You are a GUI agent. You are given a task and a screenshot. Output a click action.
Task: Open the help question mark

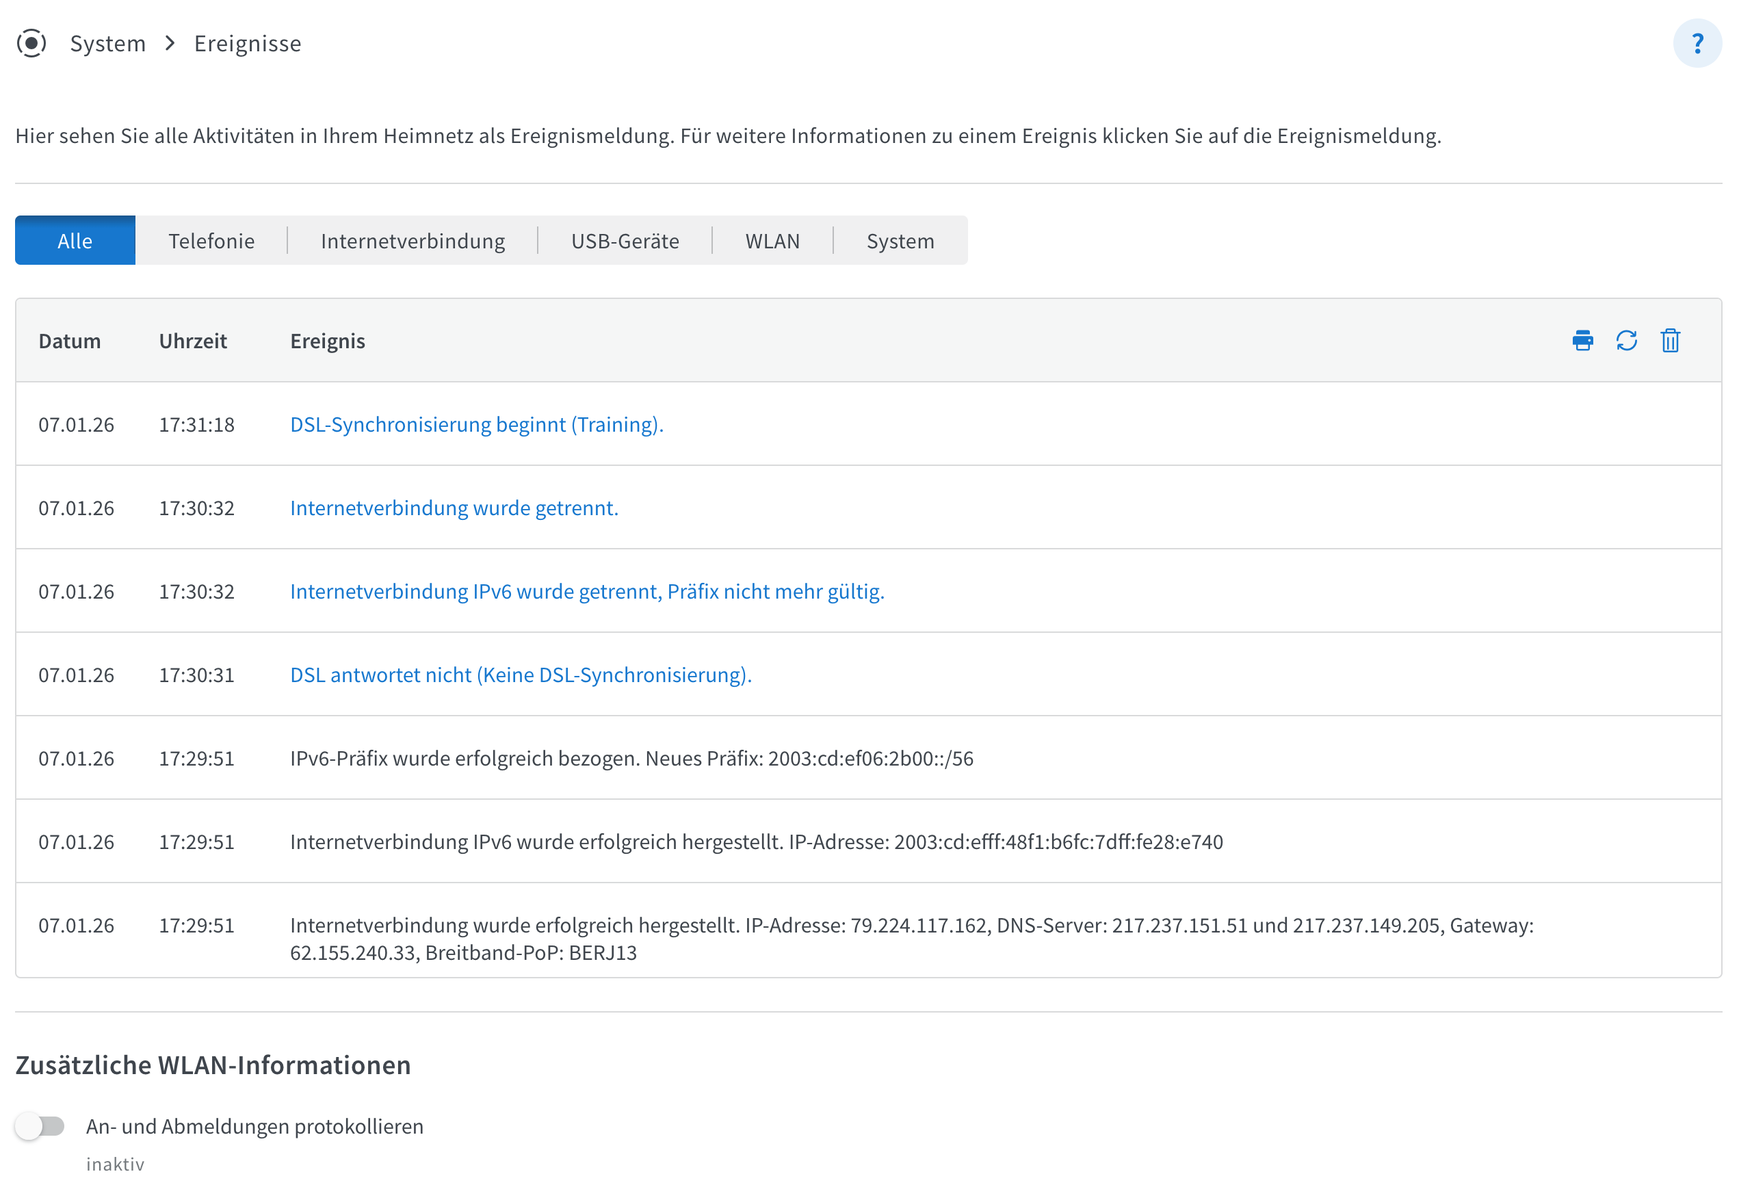1696,44
